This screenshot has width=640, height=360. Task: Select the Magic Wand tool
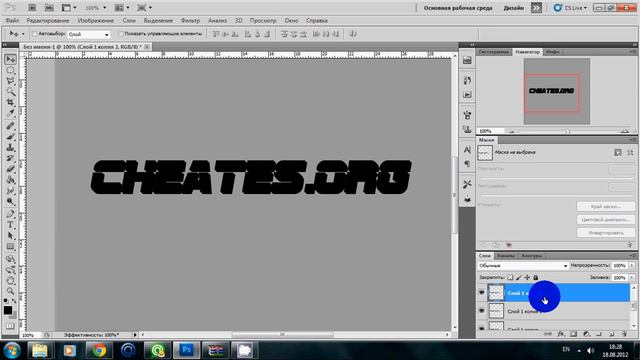10,92
